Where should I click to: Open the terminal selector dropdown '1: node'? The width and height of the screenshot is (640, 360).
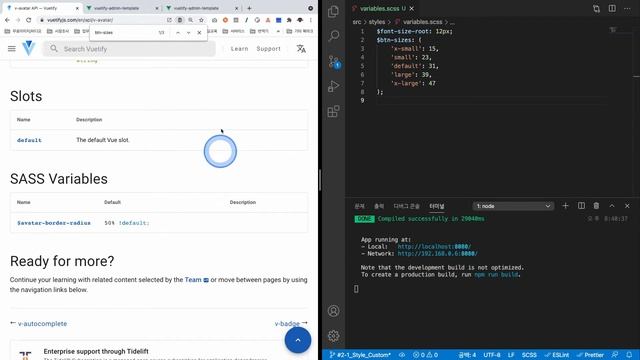[x=513, y=206]
